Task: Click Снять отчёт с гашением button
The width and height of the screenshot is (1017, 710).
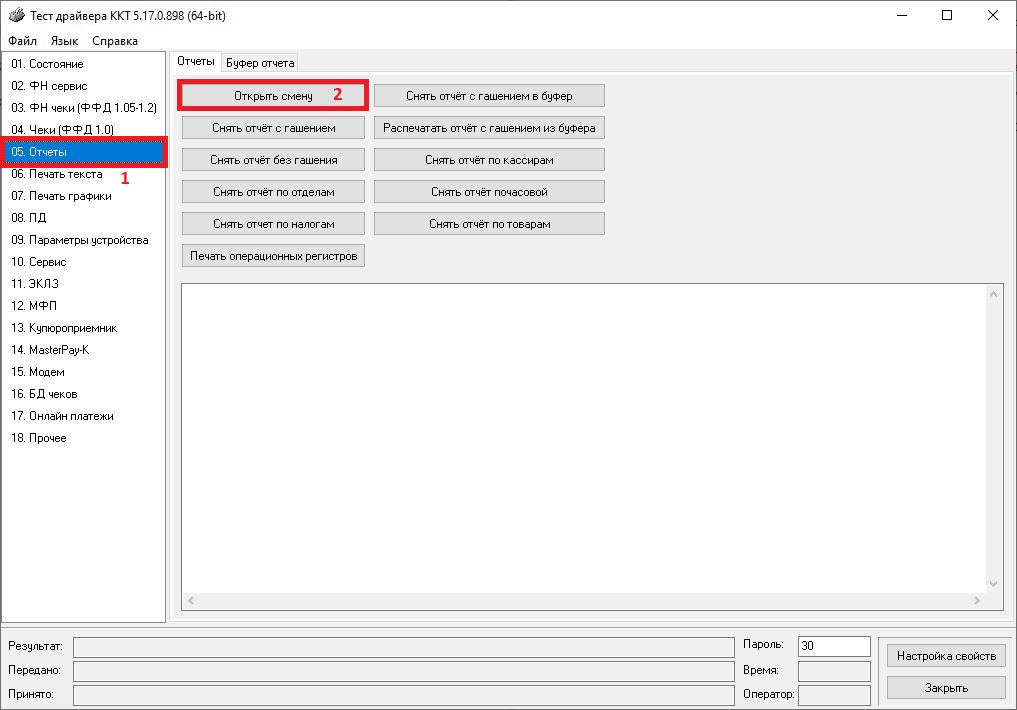Action: (273, 128)
